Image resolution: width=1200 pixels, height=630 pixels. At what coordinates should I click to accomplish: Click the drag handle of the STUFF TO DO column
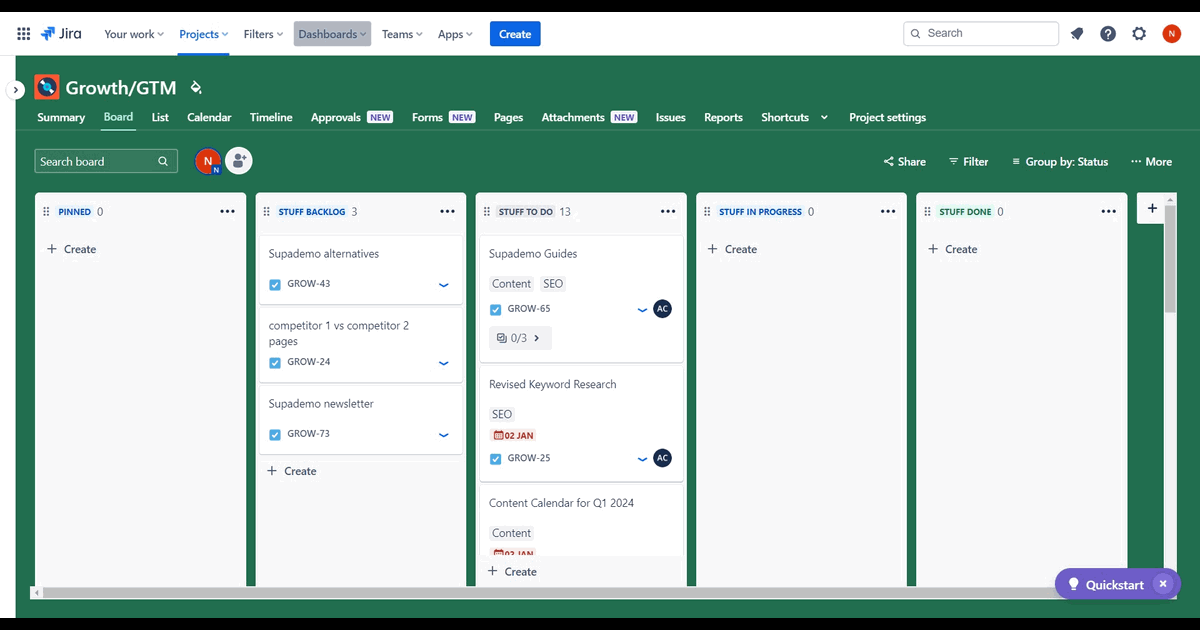tap(487, 212)
